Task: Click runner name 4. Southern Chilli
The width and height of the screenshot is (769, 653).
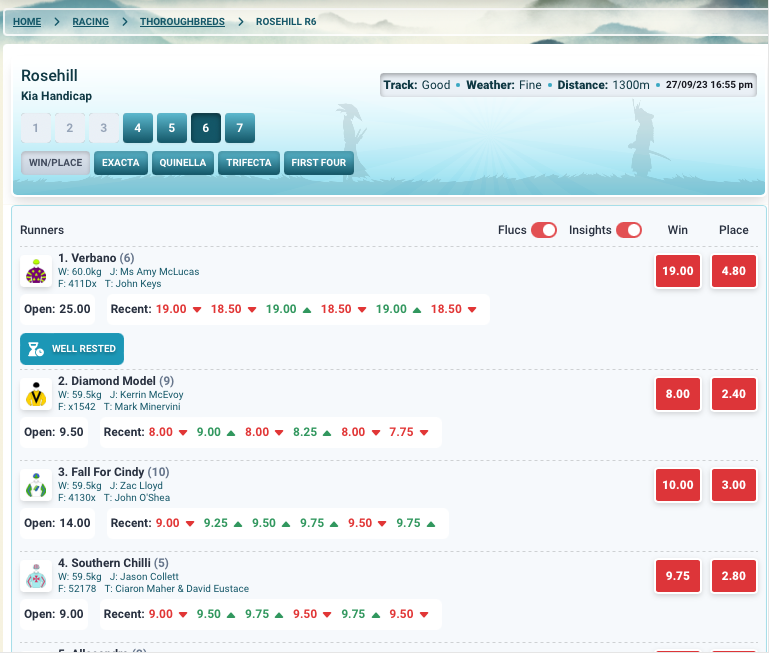Action: pos(104,563)
